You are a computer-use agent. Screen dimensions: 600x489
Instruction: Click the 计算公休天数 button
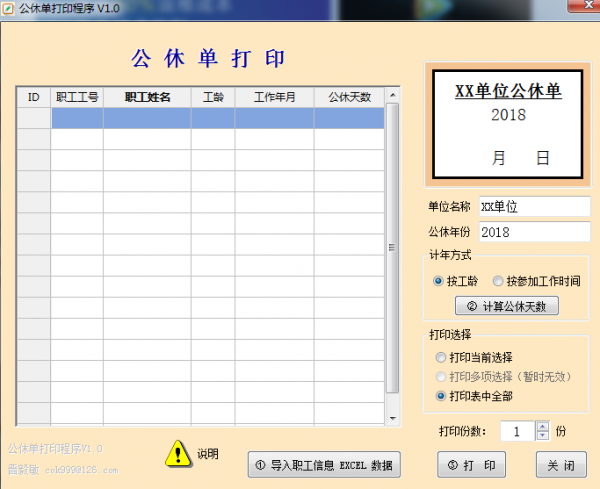[507, 306]
